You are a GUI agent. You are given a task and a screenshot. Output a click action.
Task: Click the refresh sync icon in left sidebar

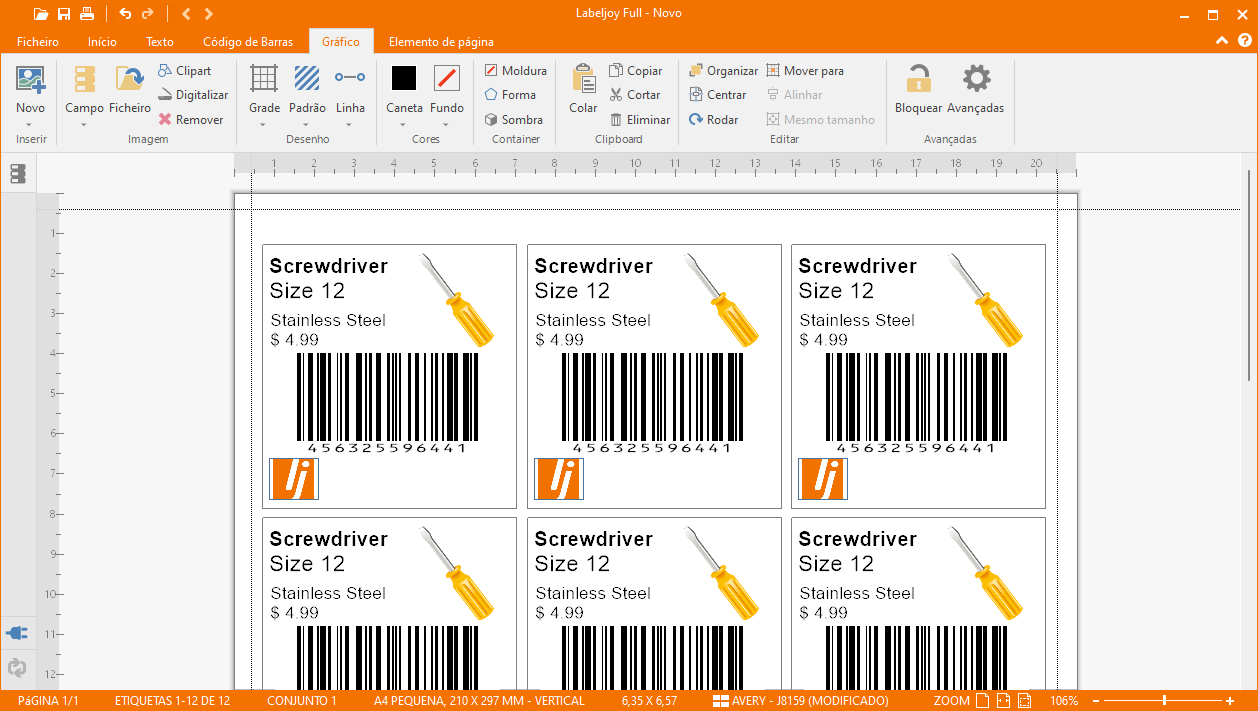point(17,667)
